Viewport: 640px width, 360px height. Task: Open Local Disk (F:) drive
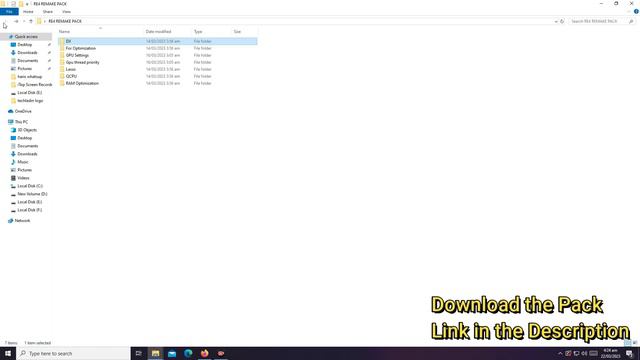(x=29, y=210)
